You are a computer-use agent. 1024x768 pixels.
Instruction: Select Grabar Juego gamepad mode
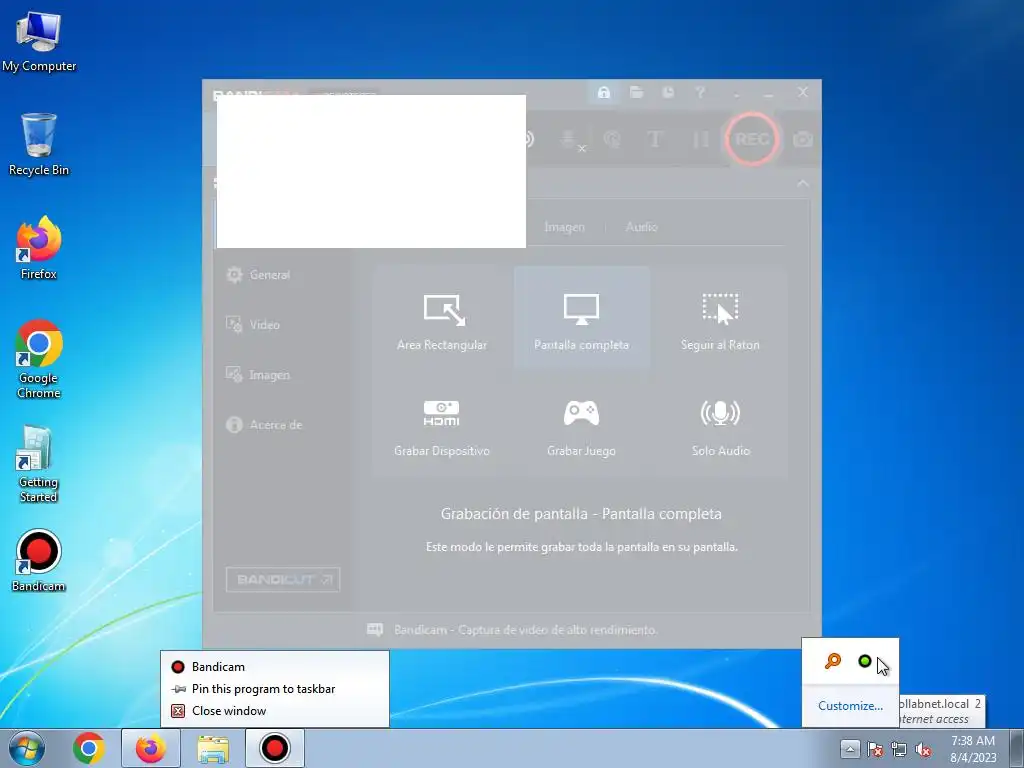pos(581,426)
